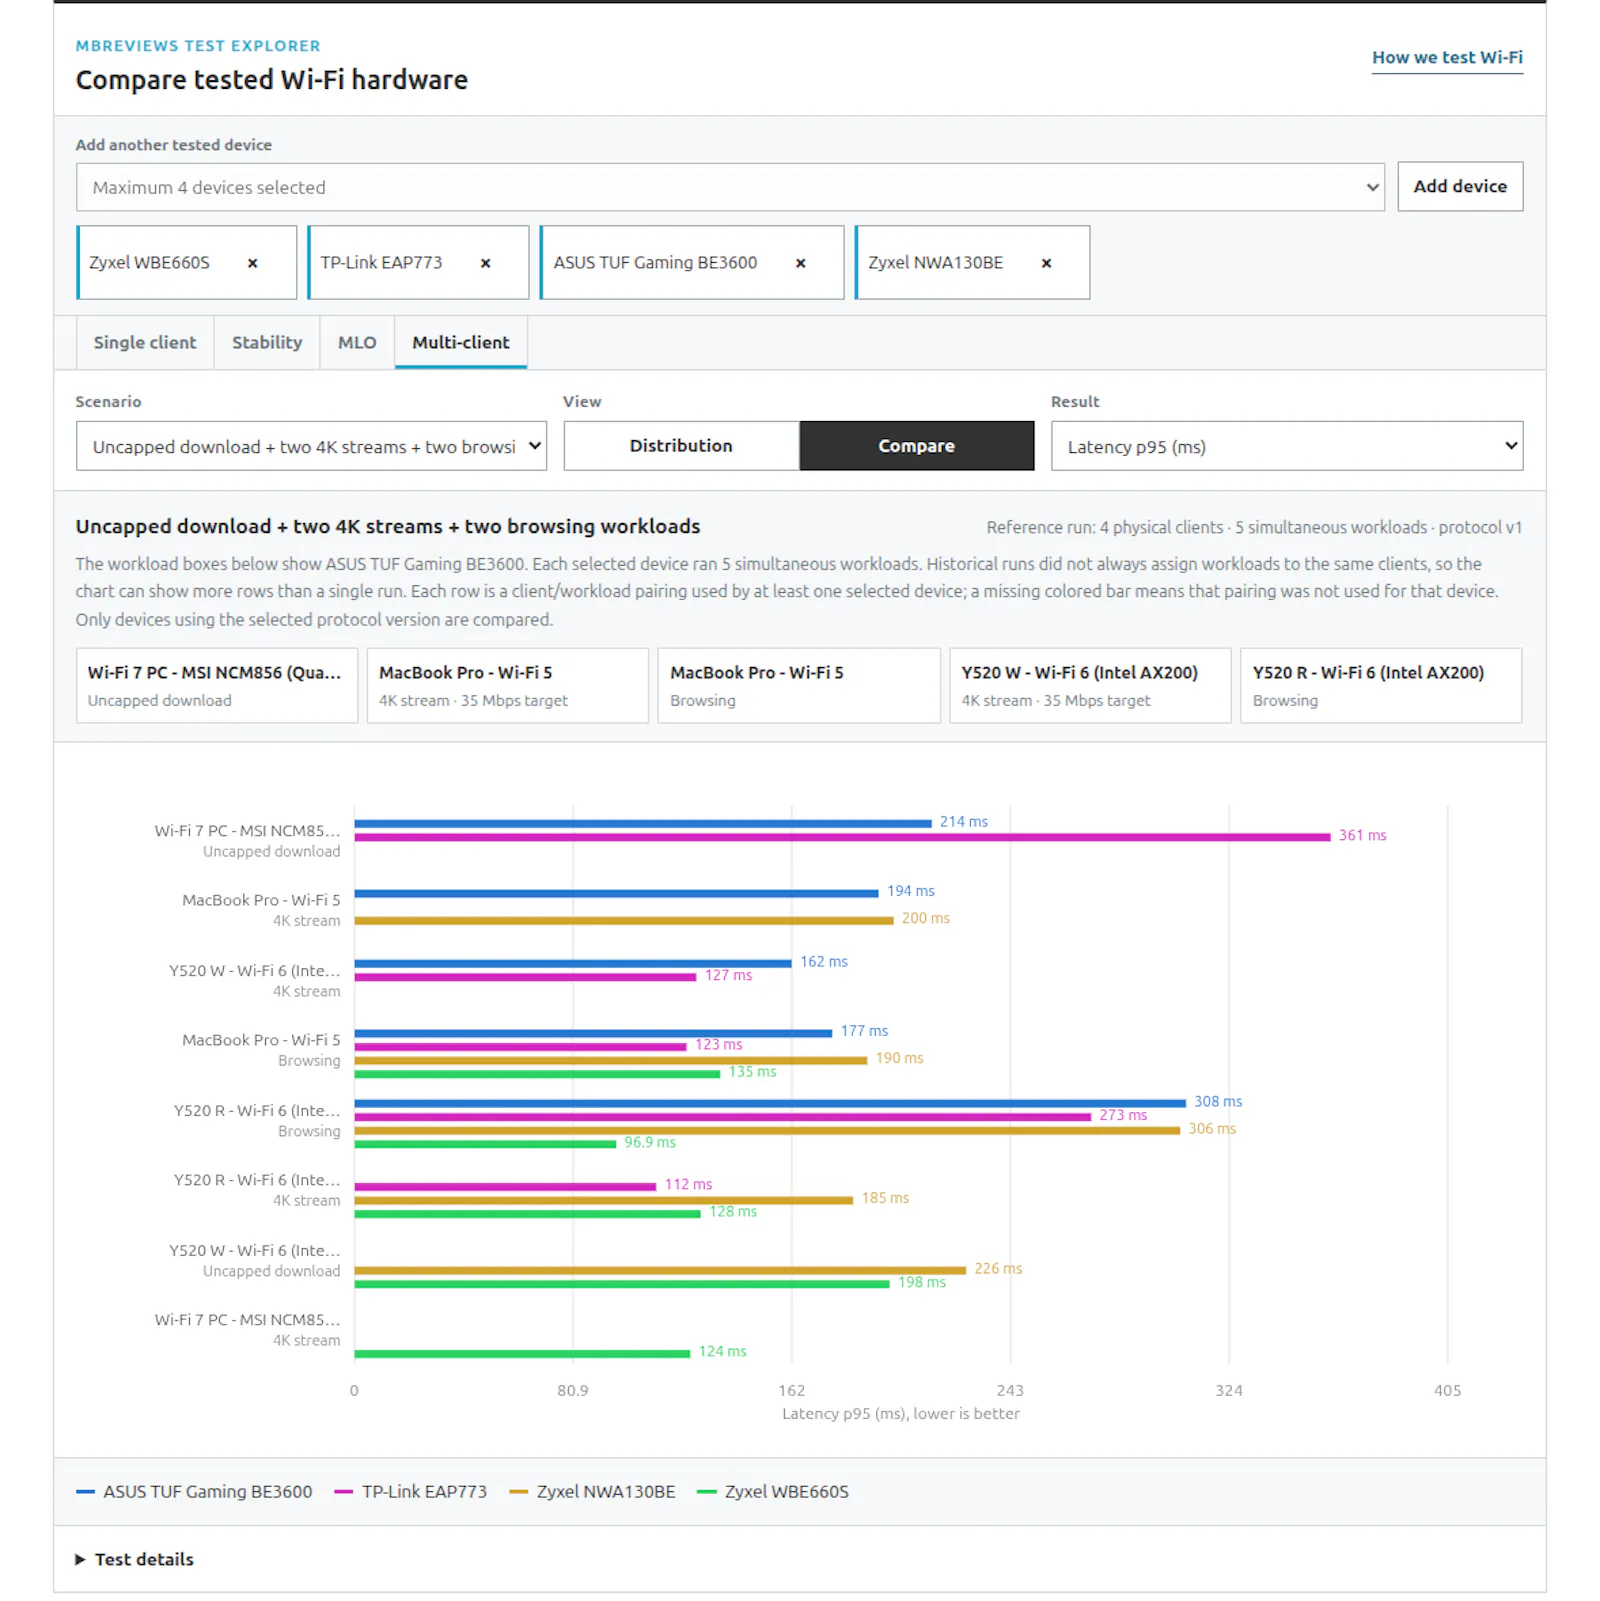
Task: Click the 361 ms magenta bar
Action: tap(842, 837)
